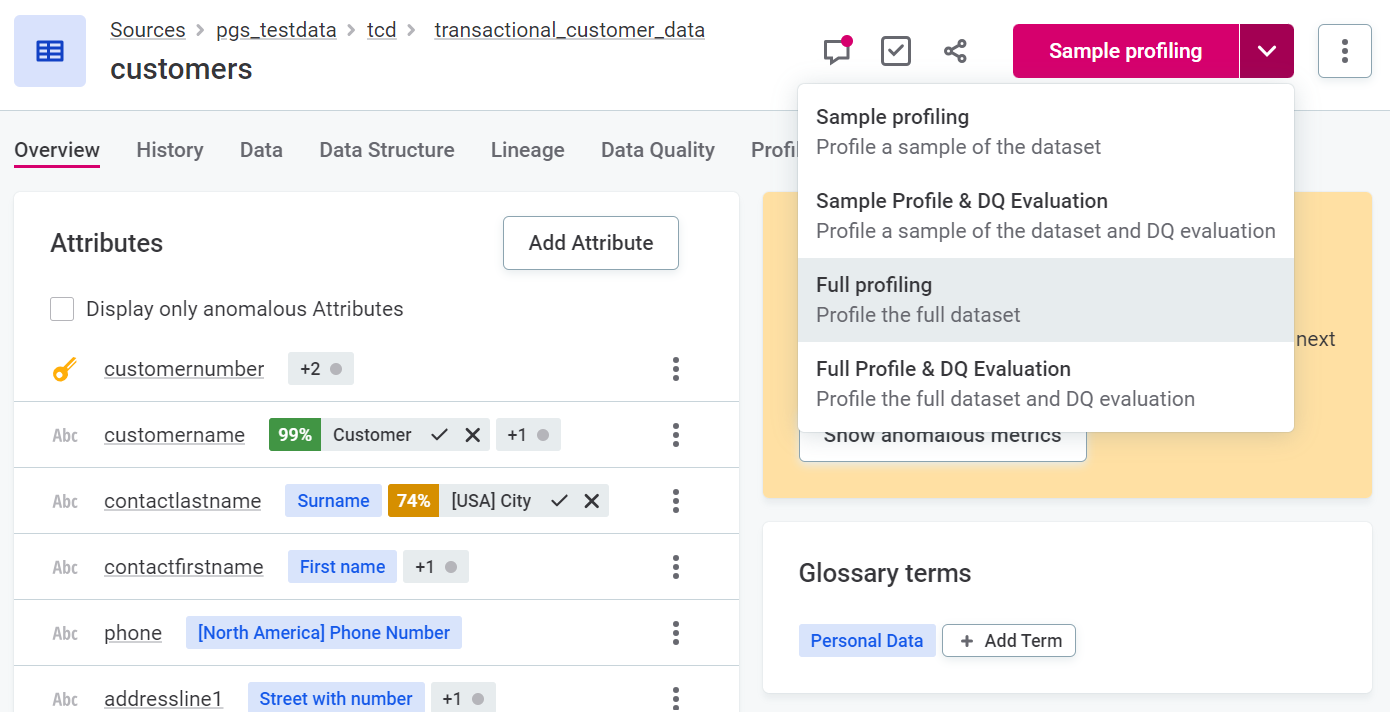
Task: Open top-right vertical ellipsis options menu
Action: [x=1344, y=51]
